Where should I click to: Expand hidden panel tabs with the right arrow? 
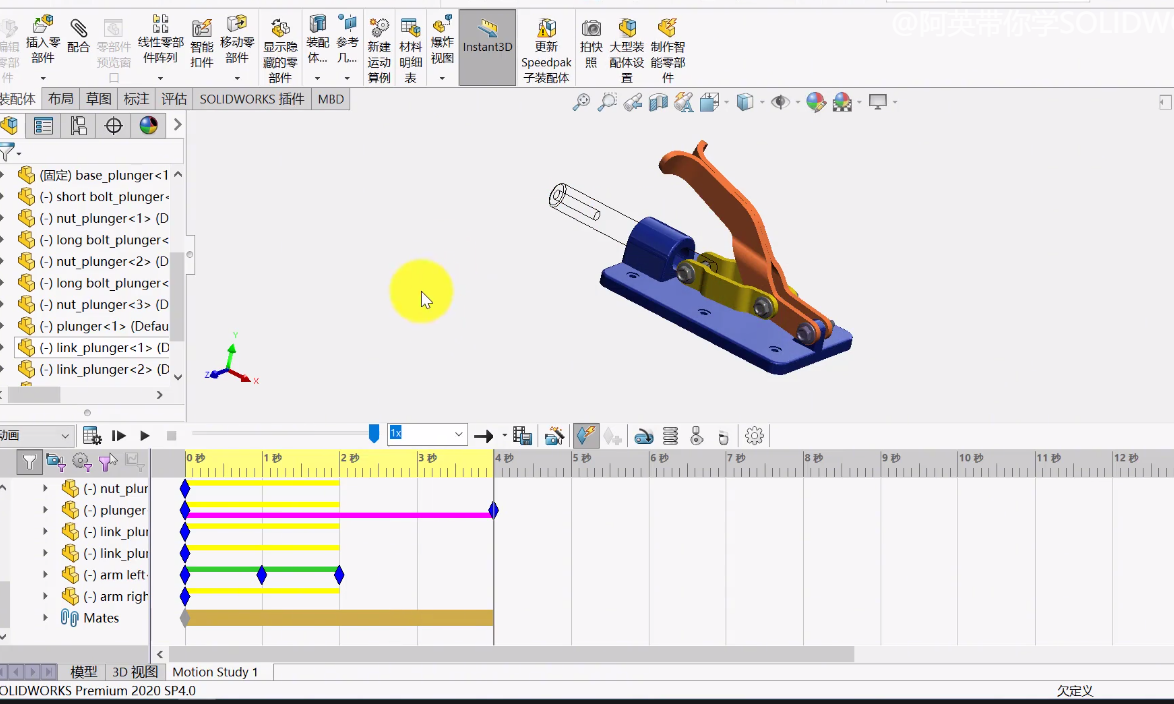[x=178, y=125]
